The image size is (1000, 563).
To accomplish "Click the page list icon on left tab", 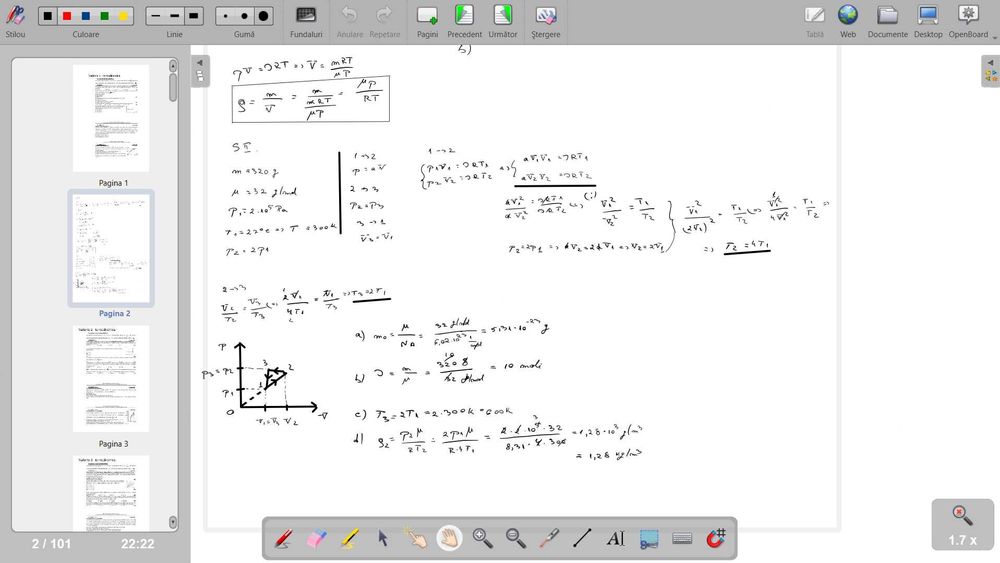I will [x=200, y=77].
